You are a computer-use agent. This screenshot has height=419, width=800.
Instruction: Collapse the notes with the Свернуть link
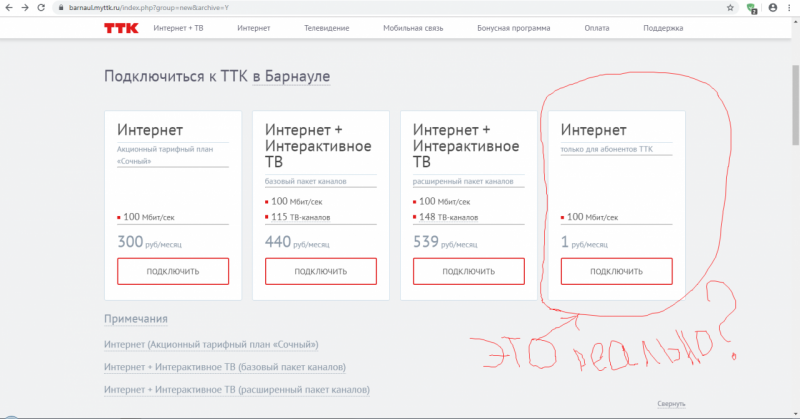[x=671, y=404]
